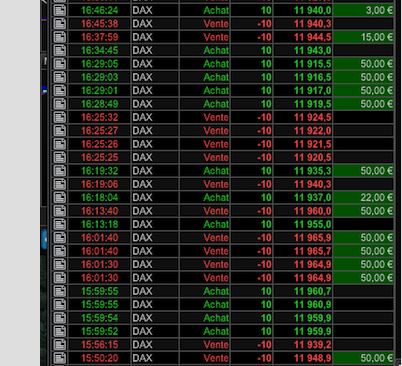Click the ticket icon beside 15:59:52
The width and height of the screenshot is (402, 366).
[60, 331]
